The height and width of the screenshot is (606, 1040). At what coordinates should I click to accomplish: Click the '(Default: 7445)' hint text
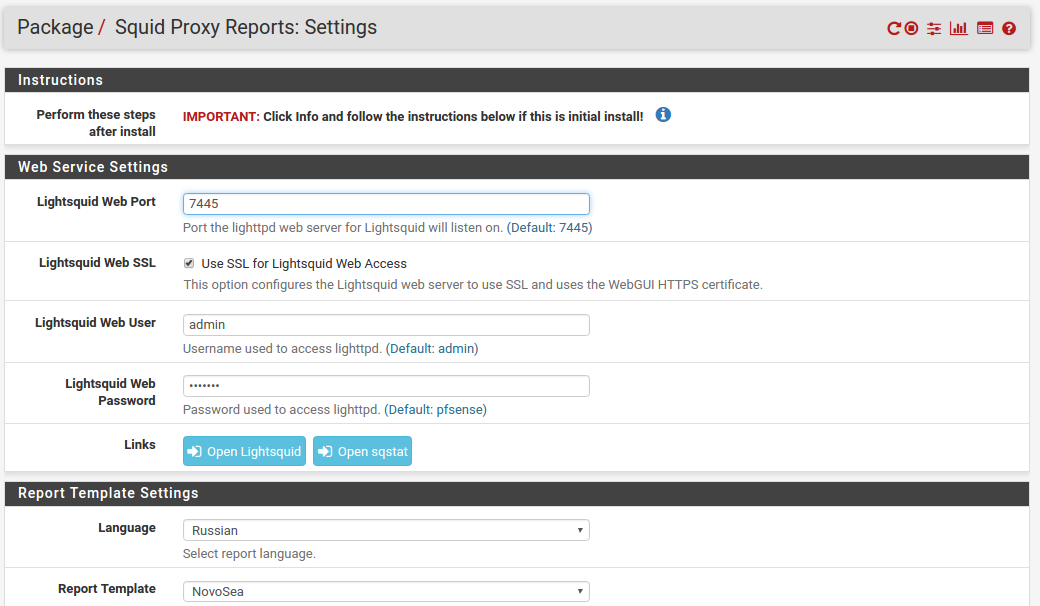pos(549,227)
